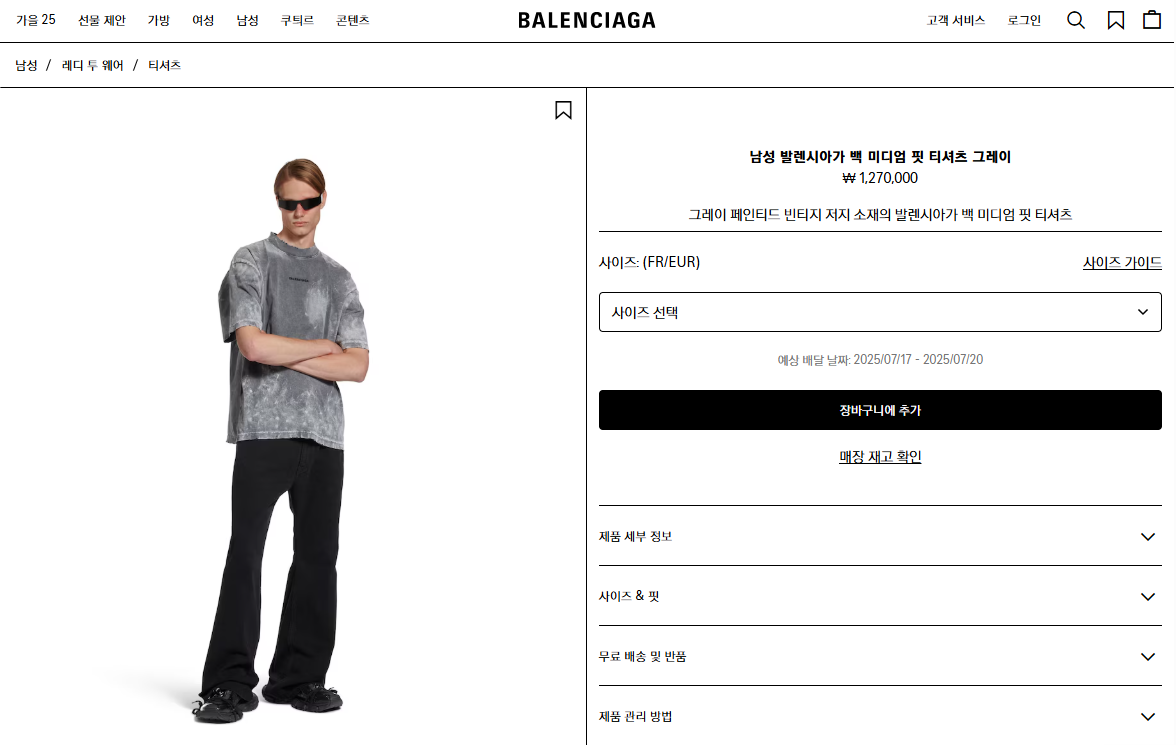1176x745 pixels.
Task: Expand the 제품 세부 정보 section
Action: tap(880, 536)
